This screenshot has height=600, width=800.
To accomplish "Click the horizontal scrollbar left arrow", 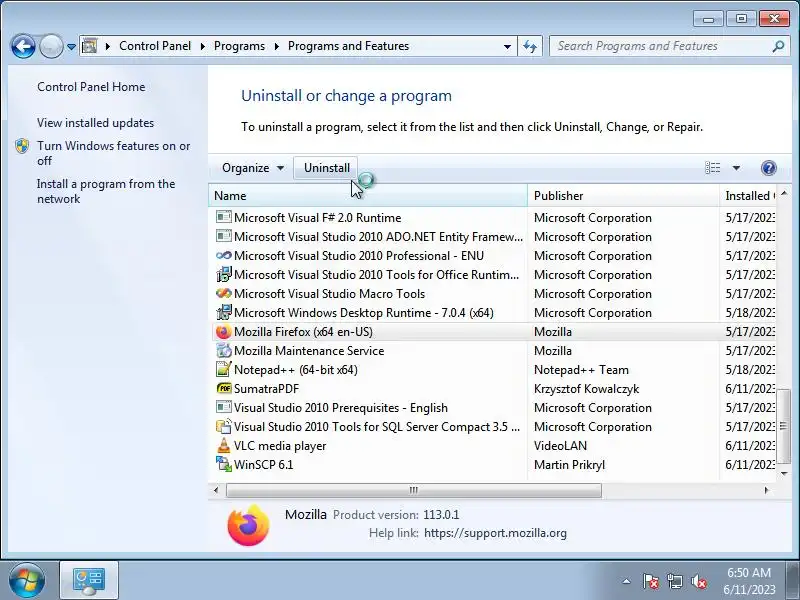I will click(x=216, y=490).
